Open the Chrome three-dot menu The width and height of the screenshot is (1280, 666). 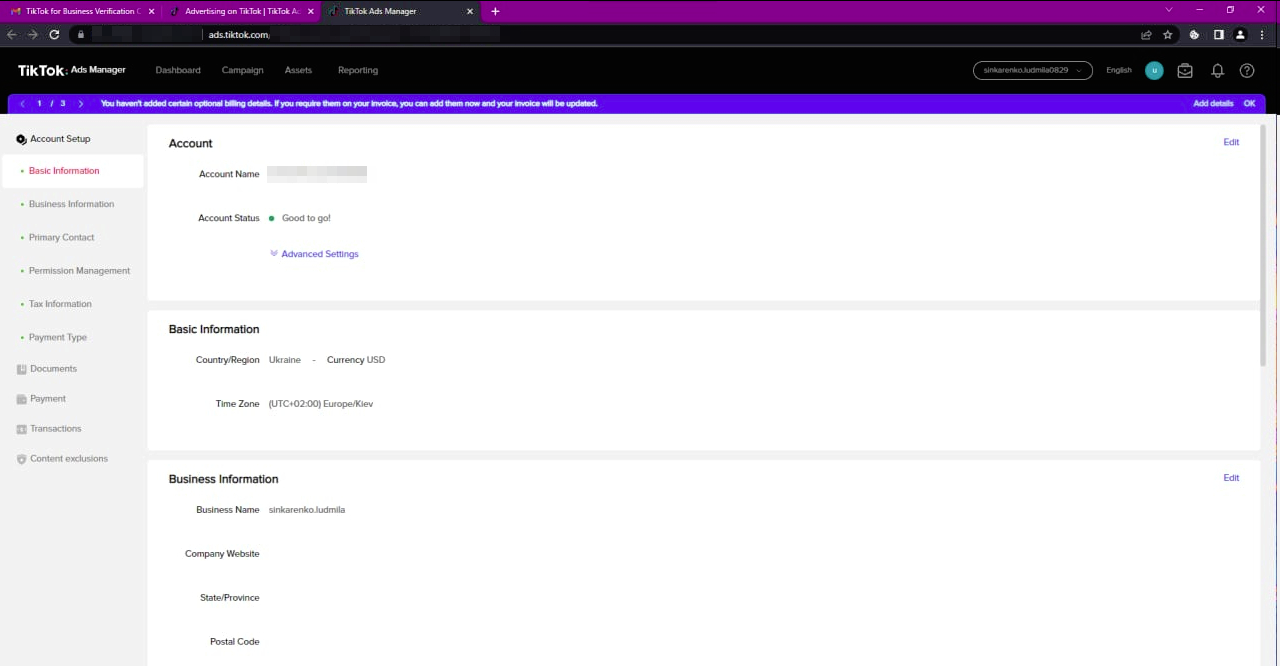pos(1263,34)
